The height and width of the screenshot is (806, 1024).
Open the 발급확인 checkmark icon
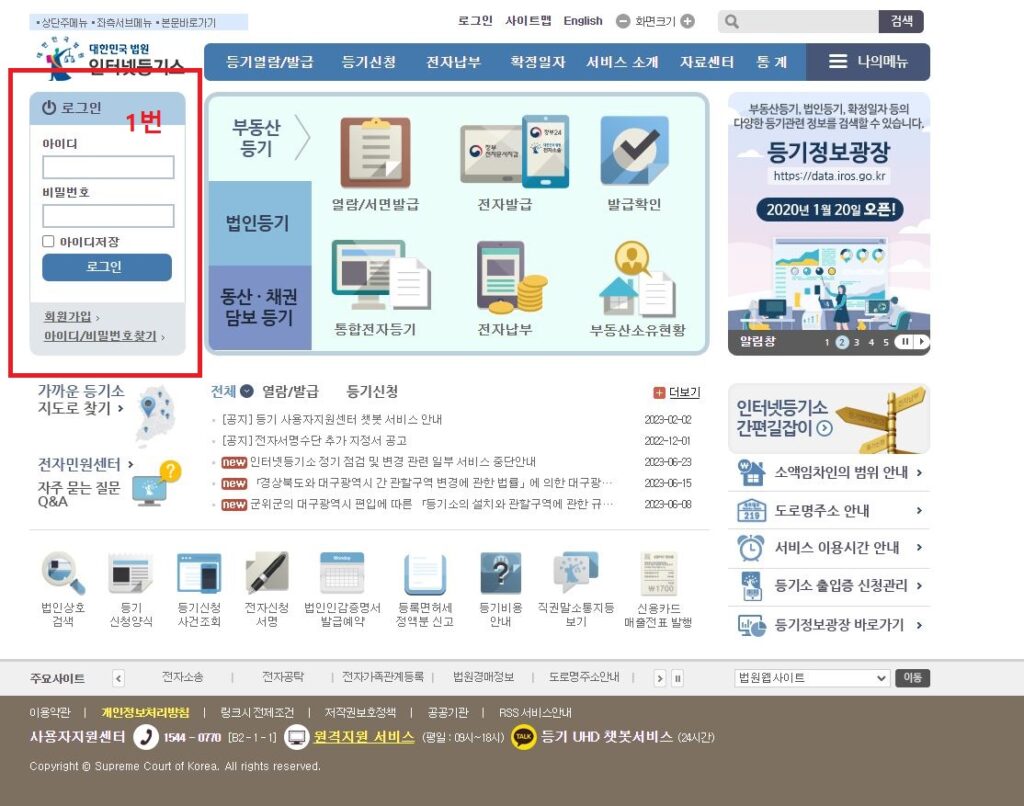pyautogui.click(x=634, y=150)
